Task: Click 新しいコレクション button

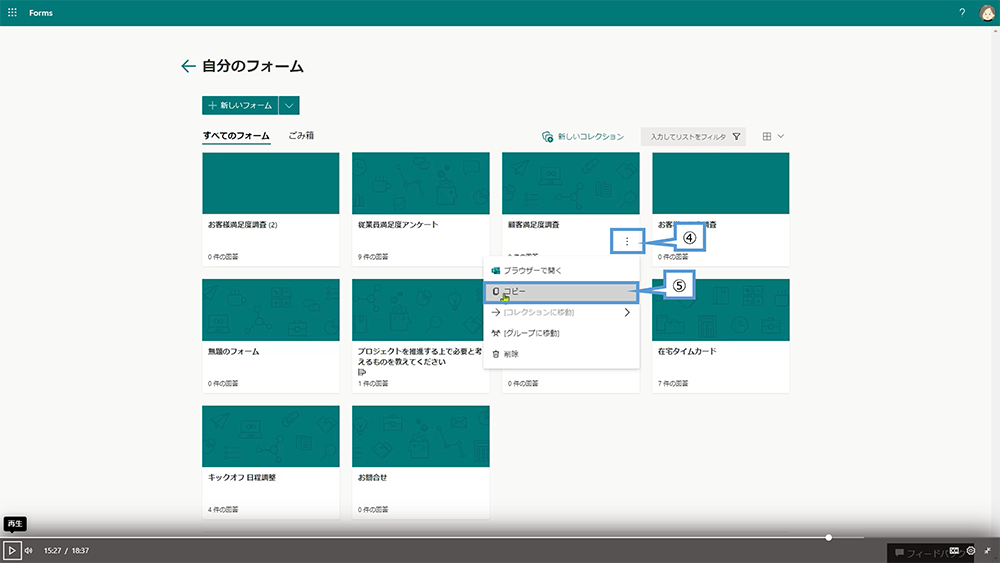Action: [583, 136]
